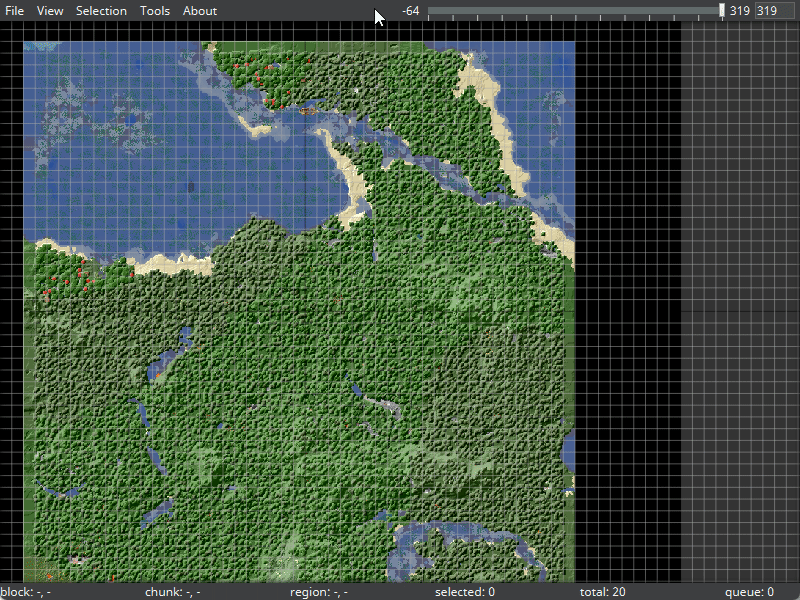This screenshot has height=600, width=800.
Task: Click the block coordinates status label
Action: point(27,592)
